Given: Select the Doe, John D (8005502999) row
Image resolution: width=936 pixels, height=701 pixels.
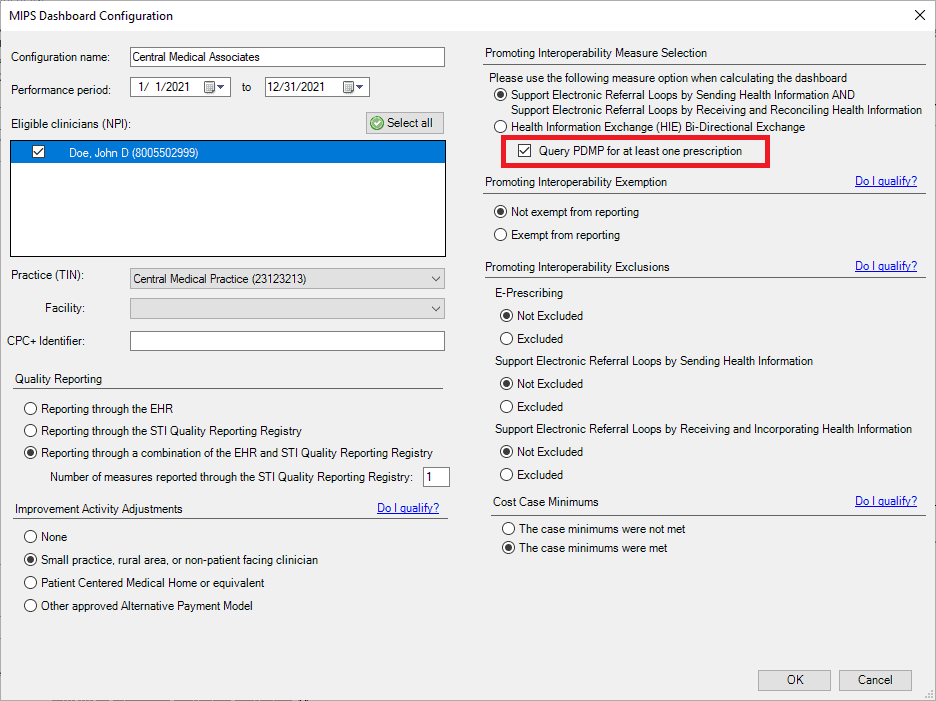Looking at the screenshot, I should (x=228, y=152).
